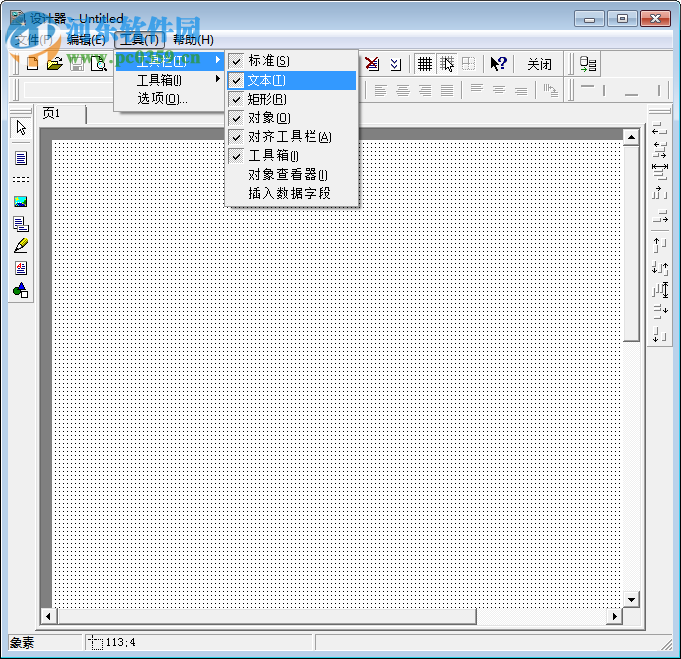The height and width of the screenshot is (659, 681).
Task: Insert a text rectangle object tool
Action: 21,158
